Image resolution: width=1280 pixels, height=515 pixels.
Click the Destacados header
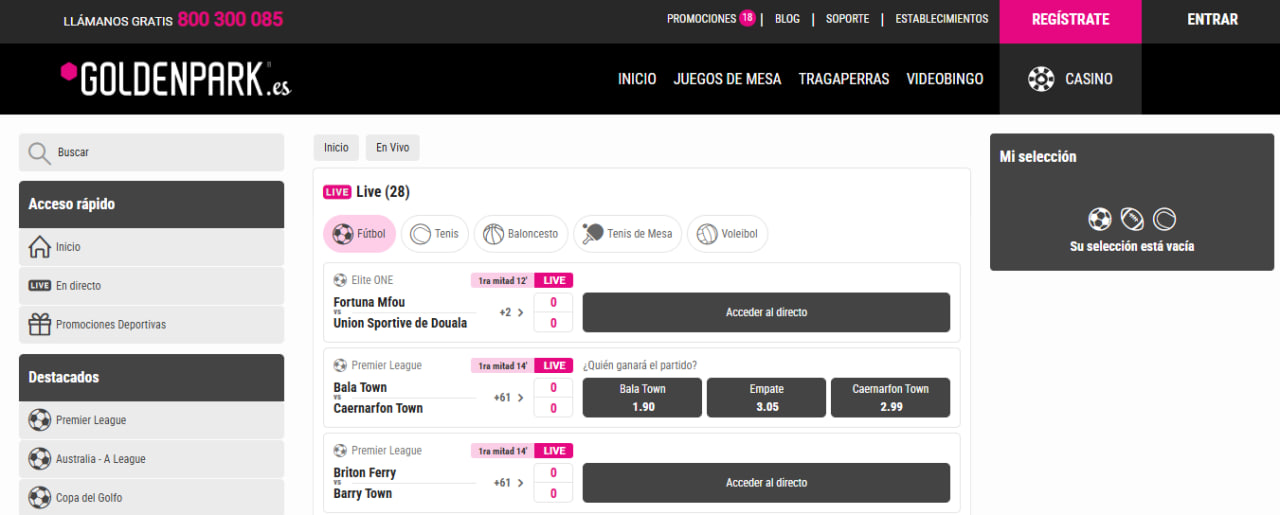[151, 377]
